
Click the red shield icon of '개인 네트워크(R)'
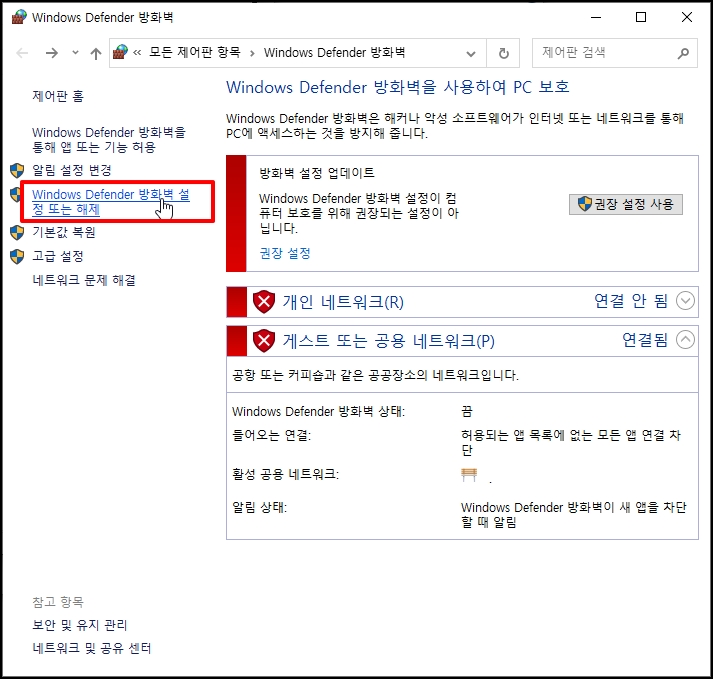(x=264, y=302)
